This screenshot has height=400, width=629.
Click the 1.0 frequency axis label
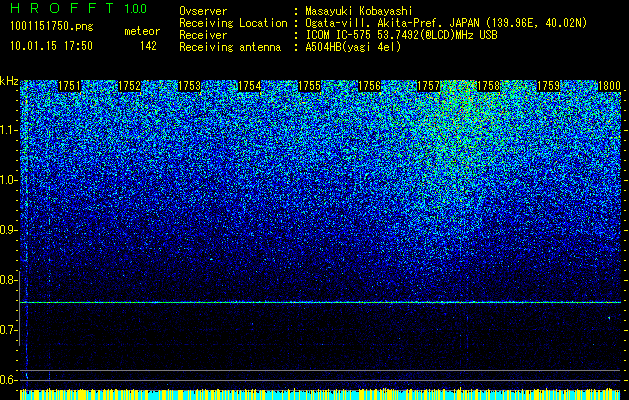(9, 180)
